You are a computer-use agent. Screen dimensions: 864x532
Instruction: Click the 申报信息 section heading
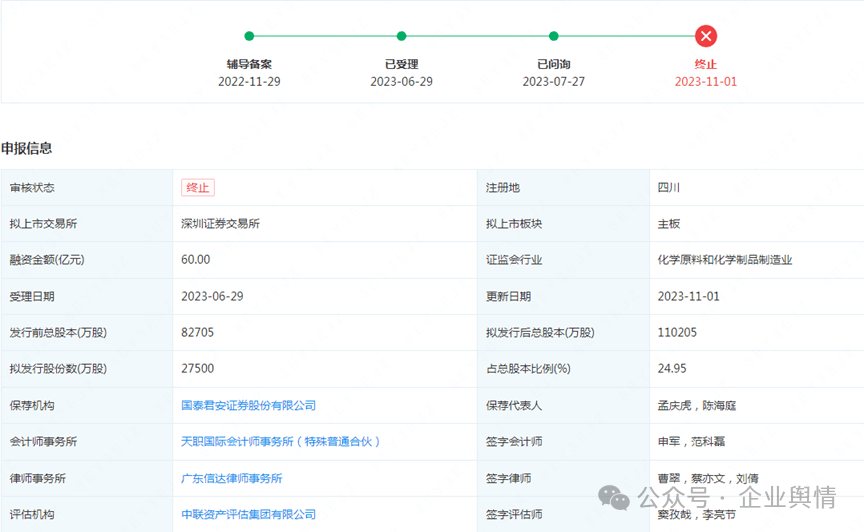click(26, 148)
